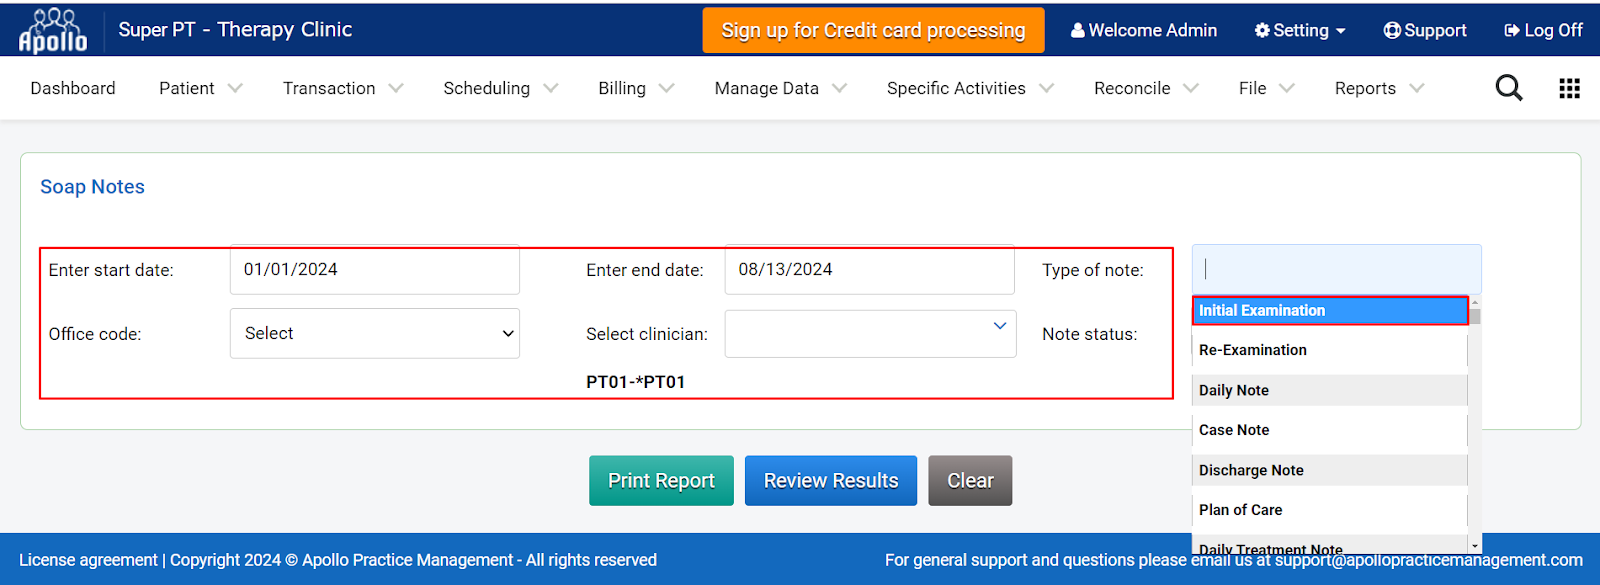This screenshot has width=1600, height=585.
Task: Click the Clear button
Action: [x=970, y=480]
